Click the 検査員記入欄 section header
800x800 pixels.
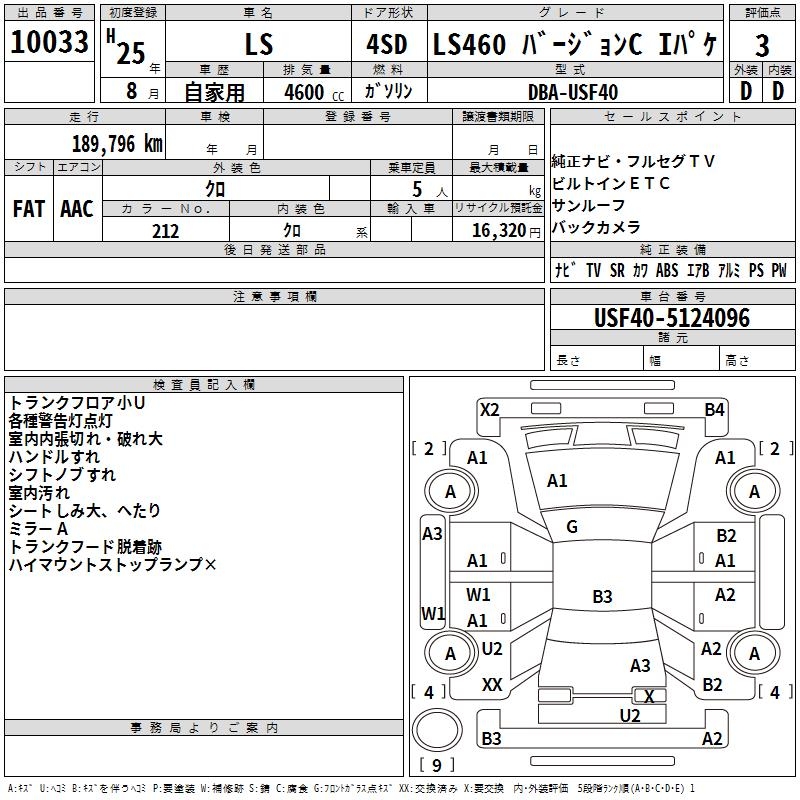coord(204,385)
